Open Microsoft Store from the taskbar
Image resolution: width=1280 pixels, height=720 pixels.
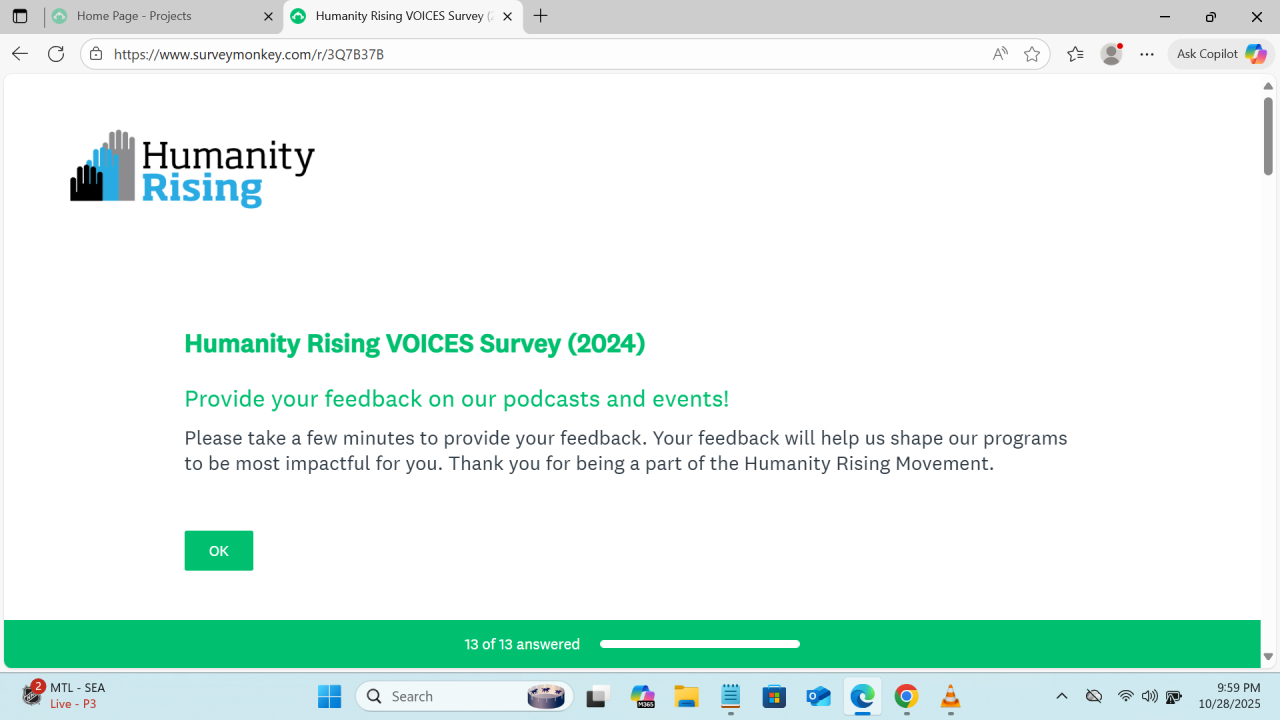(774, 696)
